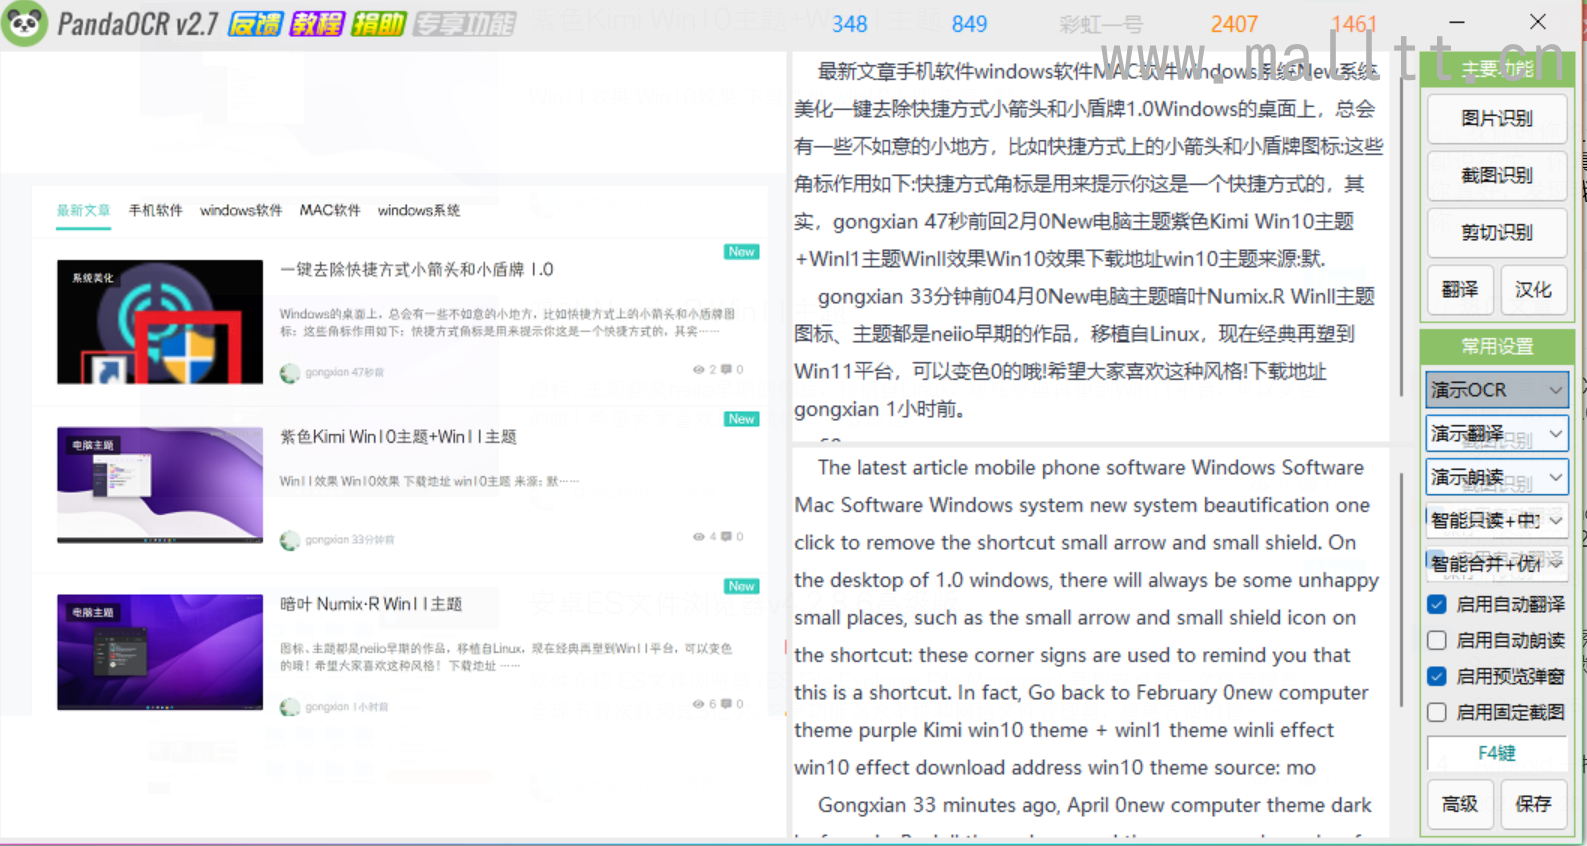Viewport: 1587px width, 846px height.
Task: Click the 系统美化 article thumbnail
Action: pyautogui.click(x=160, y=322)
